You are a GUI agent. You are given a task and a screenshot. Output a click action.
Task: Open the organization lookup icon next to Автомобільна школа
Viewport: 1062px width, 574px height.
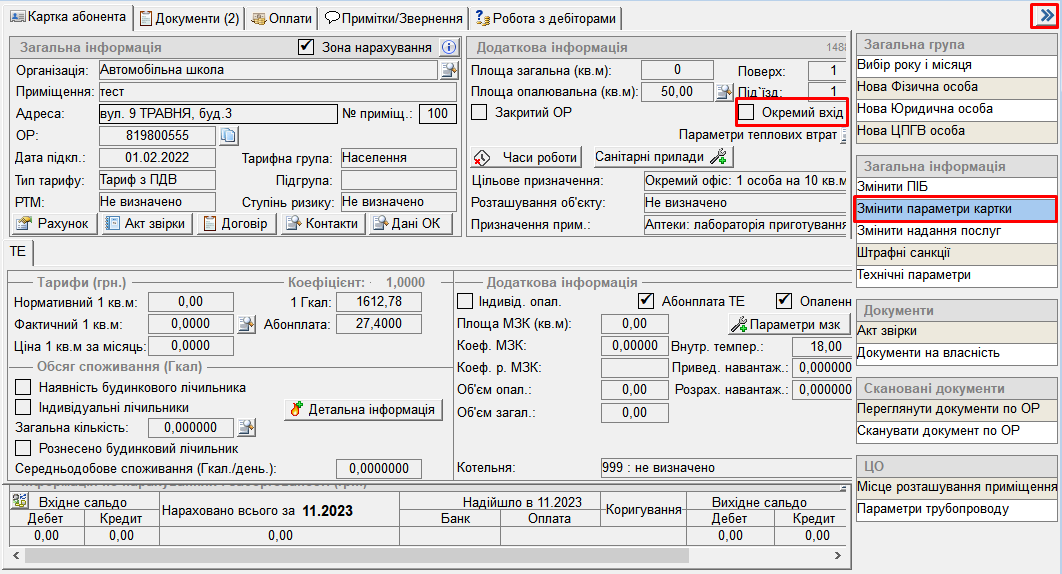pos(449,70)
